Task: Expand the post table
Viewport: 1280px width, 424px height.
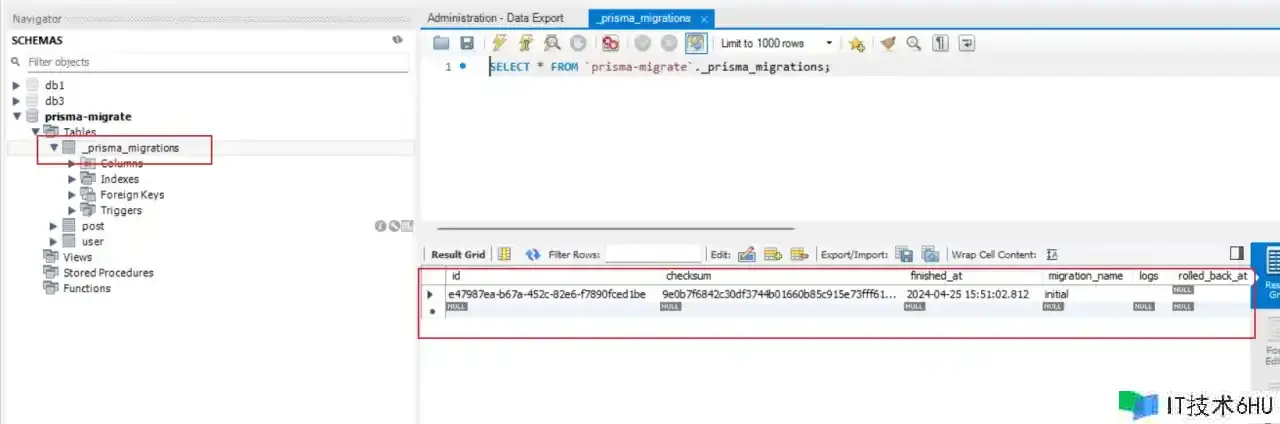Action: pyautogui.click(x=54, y=226)
